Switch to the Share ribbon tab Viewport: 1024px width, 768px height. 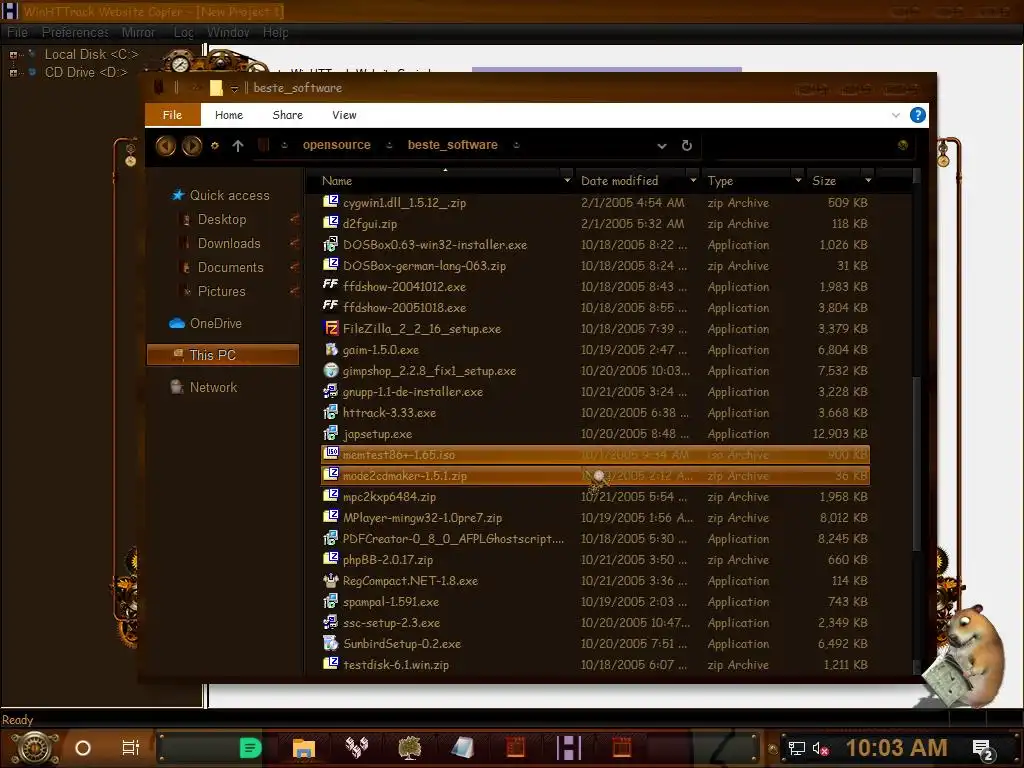287,115
